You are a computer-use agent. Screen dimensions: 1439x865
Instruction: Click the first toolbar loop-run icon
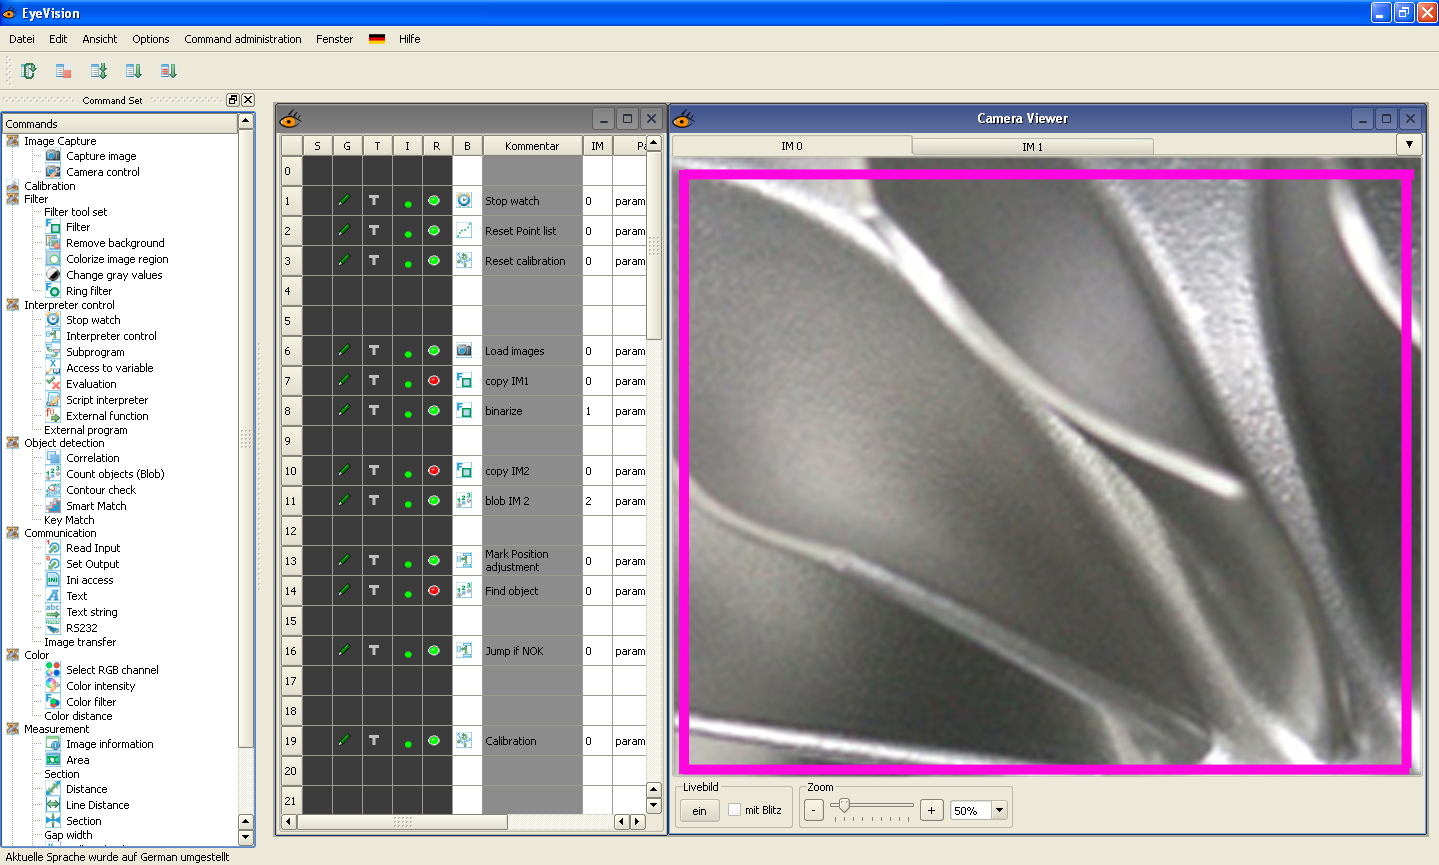(29, 71)
